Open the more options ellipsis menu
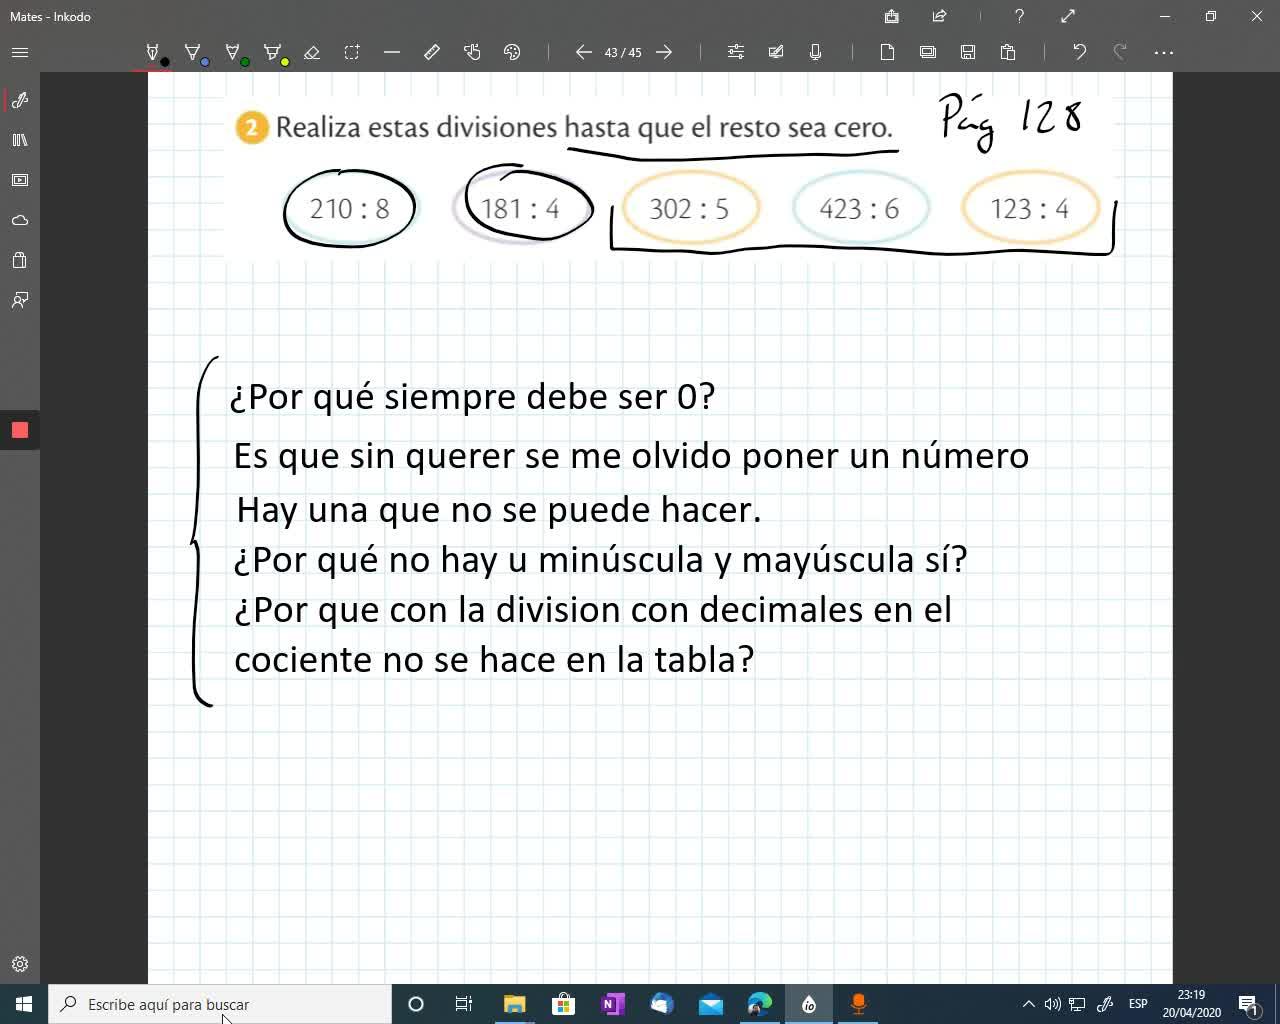The height and width of the screenshot is (1024, 1280). tap(1164, 52)
